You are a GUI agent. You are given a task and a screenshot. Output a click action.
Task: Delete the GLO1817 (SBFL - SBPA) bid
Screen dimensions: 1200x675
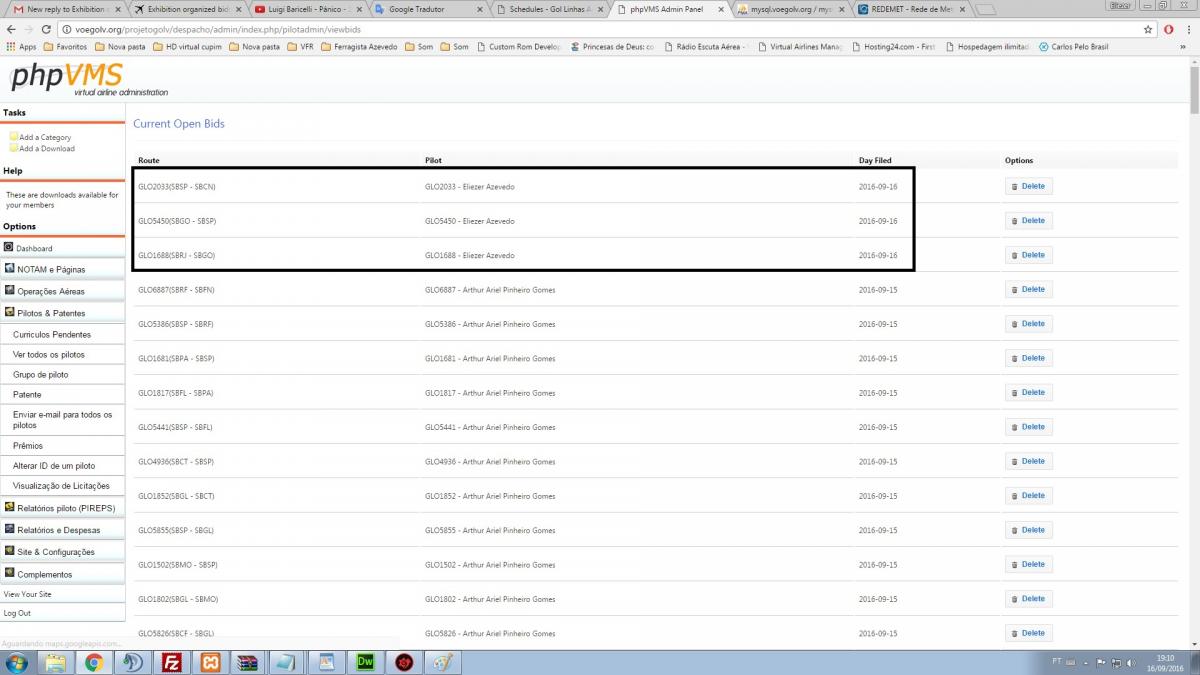point(1029,392)
